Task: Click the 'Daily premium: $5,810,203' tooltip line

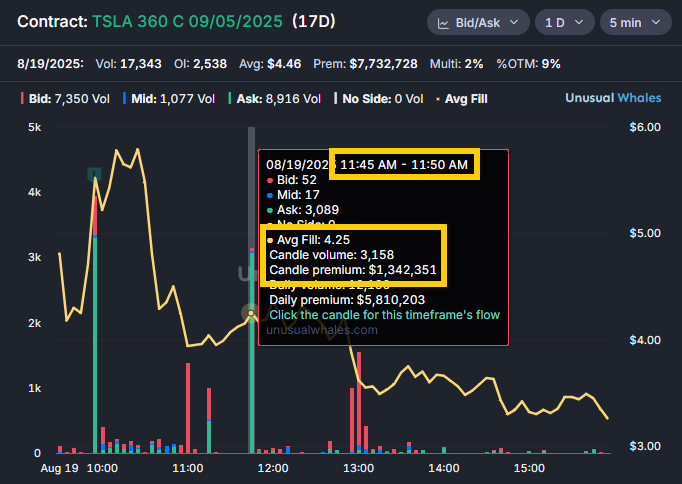Action: tap(347, 300)
